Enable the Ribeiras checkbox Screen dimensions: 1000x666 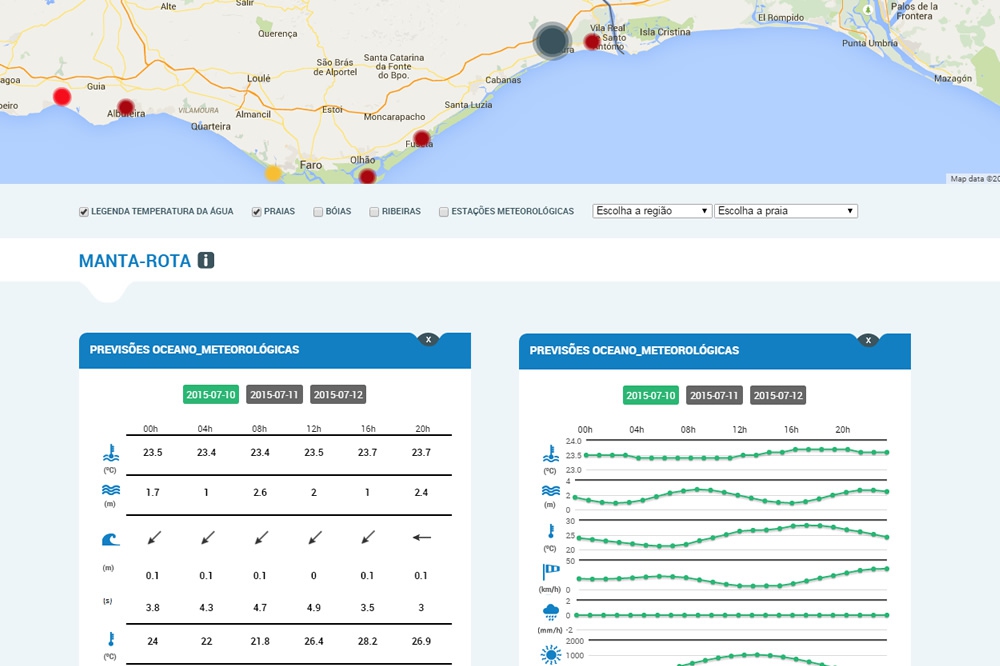click(x=374, y=212)
